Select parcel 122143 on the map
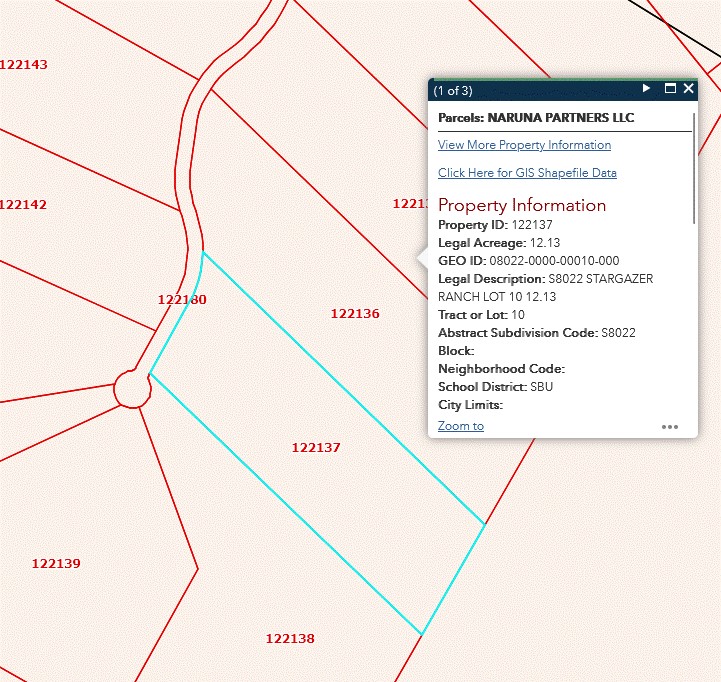This screenshot has height=682, width=721. (23, 65)
